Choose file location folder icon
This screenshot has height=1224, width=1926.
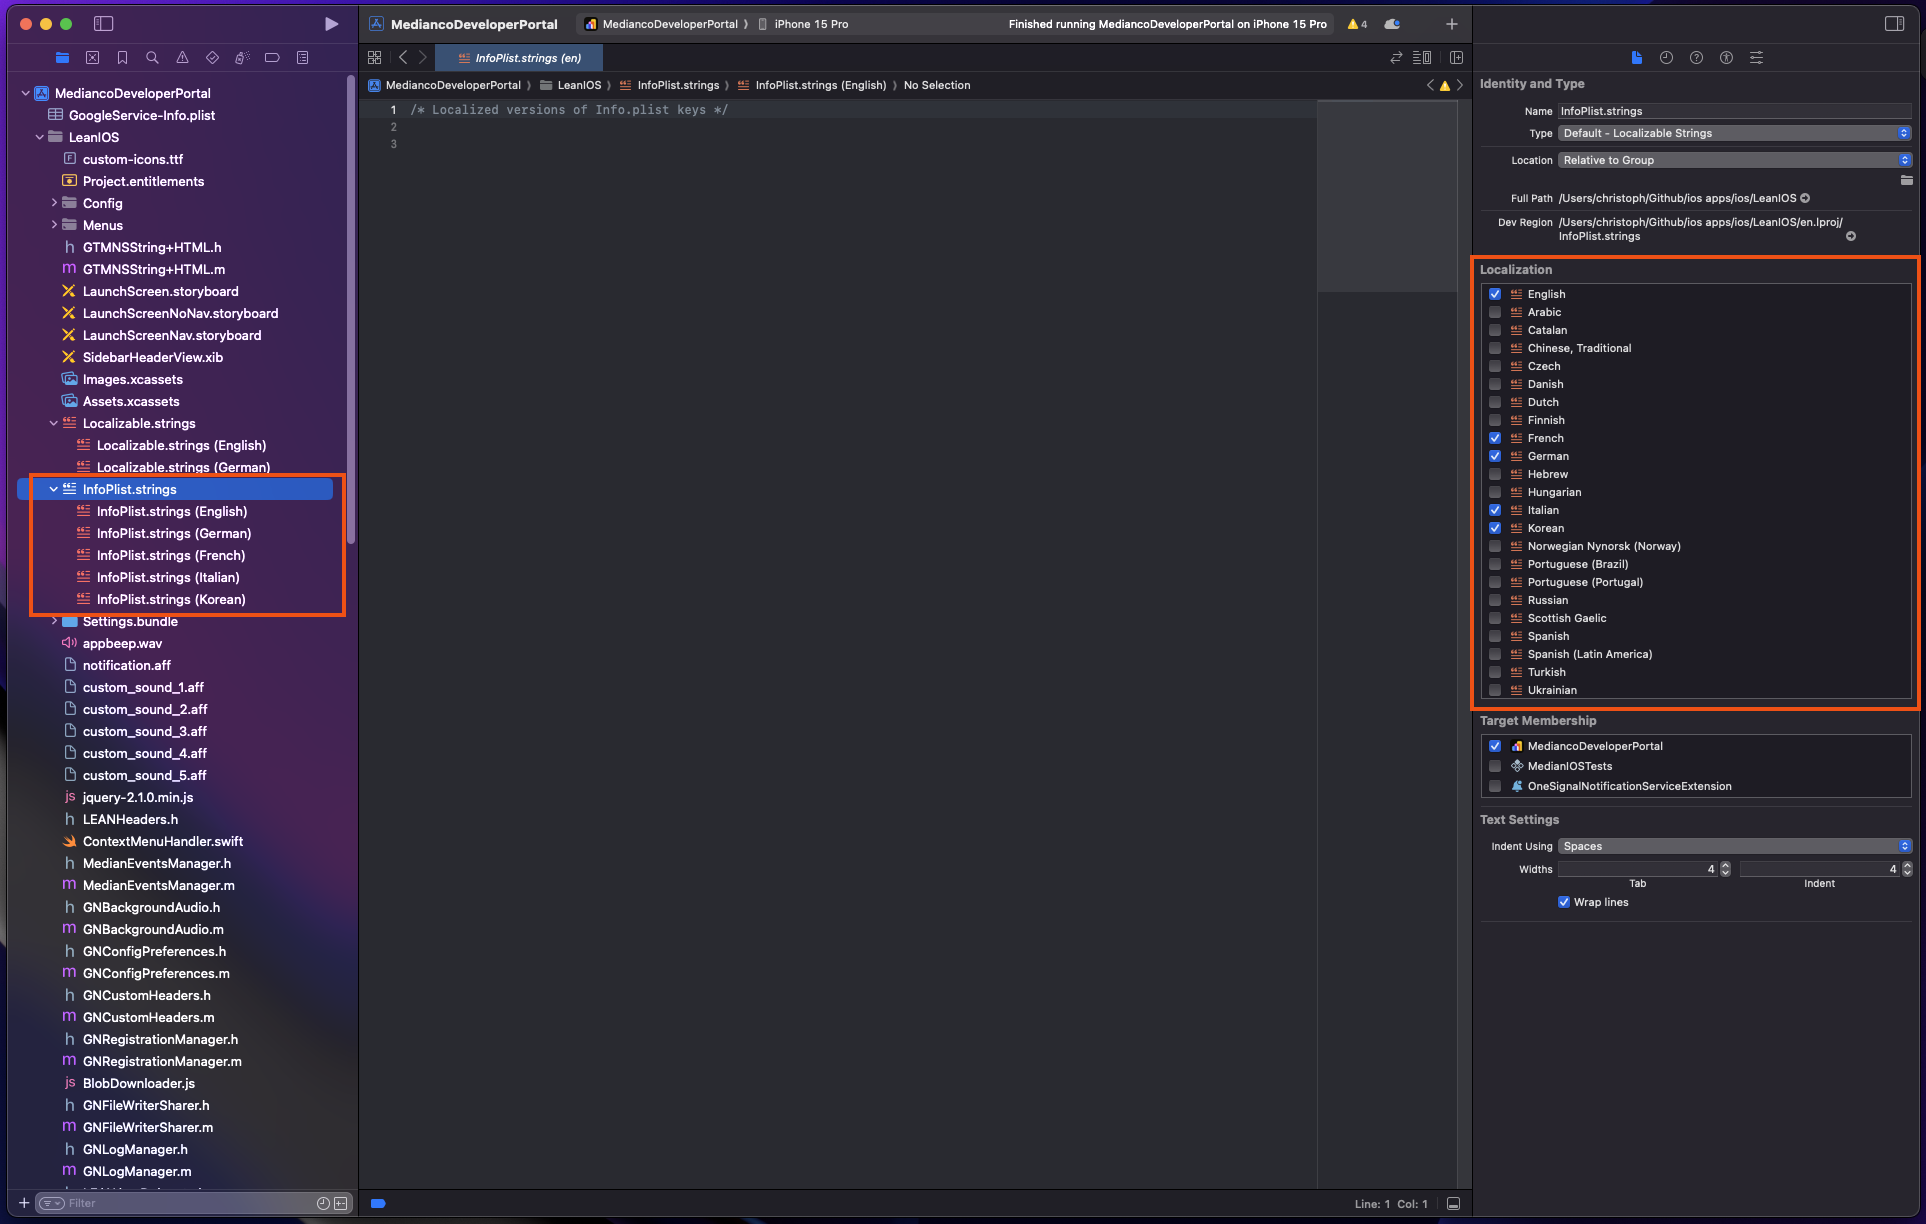pos(1906,180)
